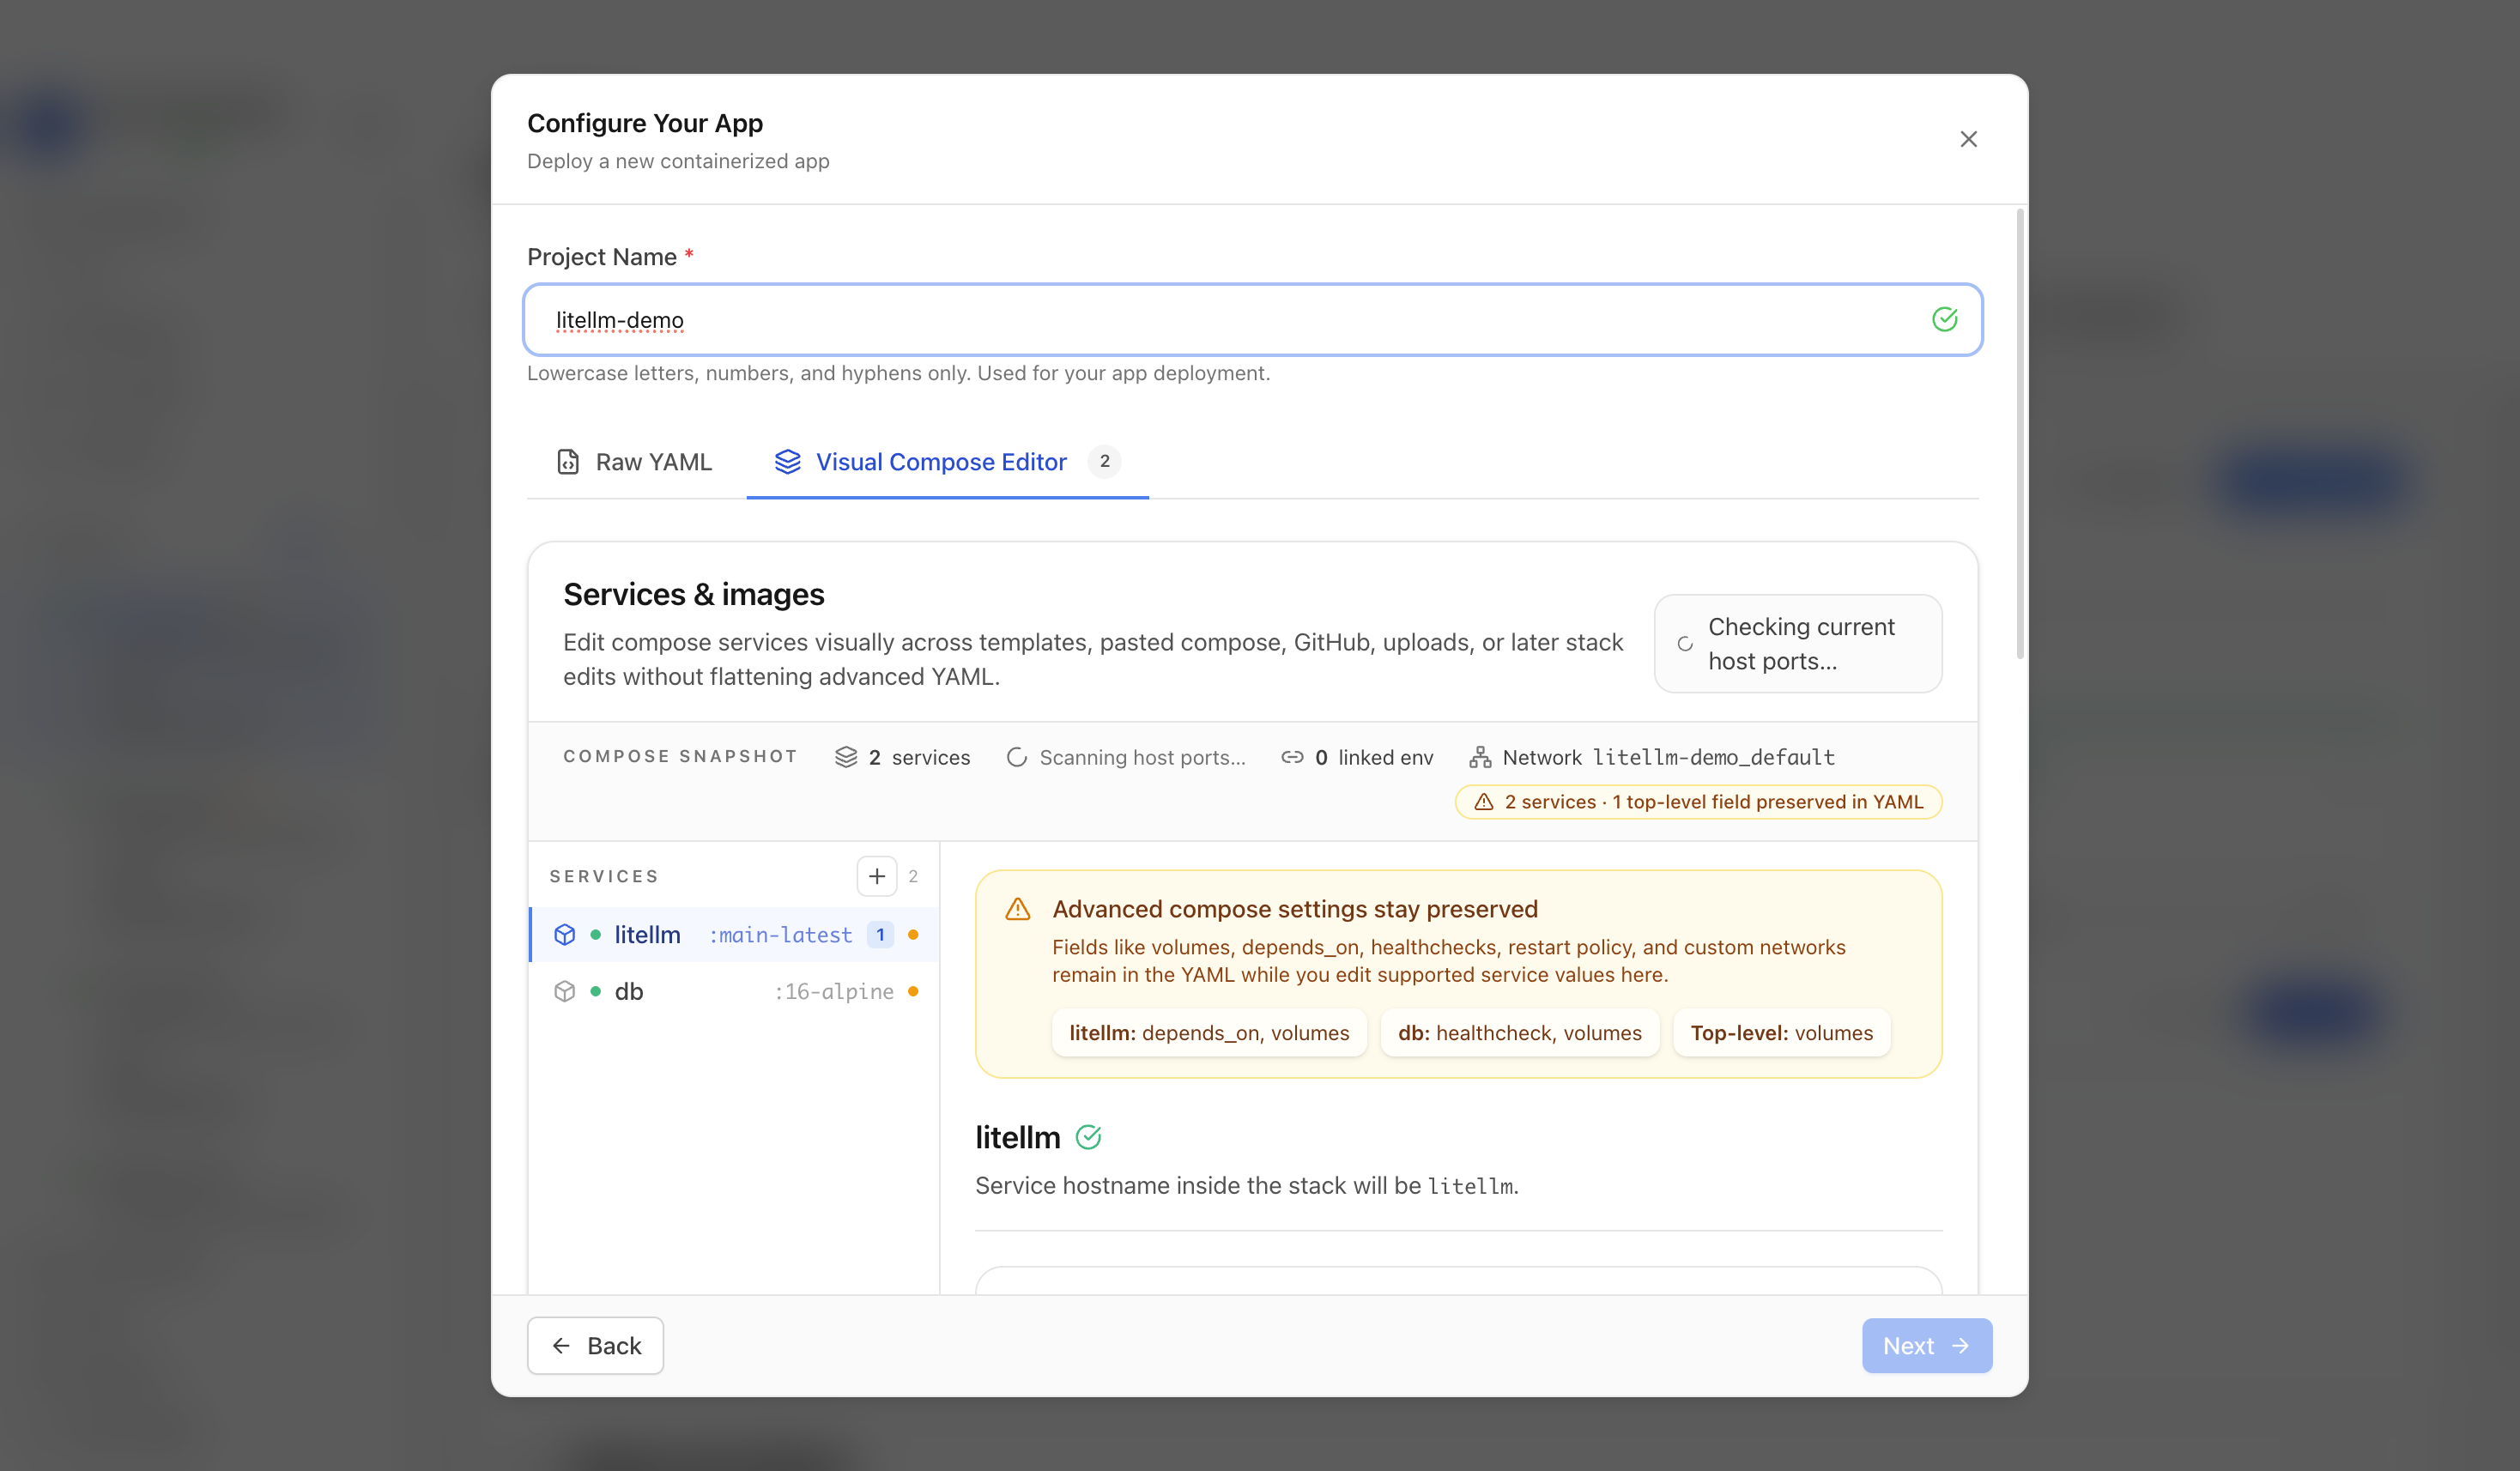This screenshot has height=1471, width=2520.
Task: Click the spinner in Checking current host ports
Action: (1685, 644)
